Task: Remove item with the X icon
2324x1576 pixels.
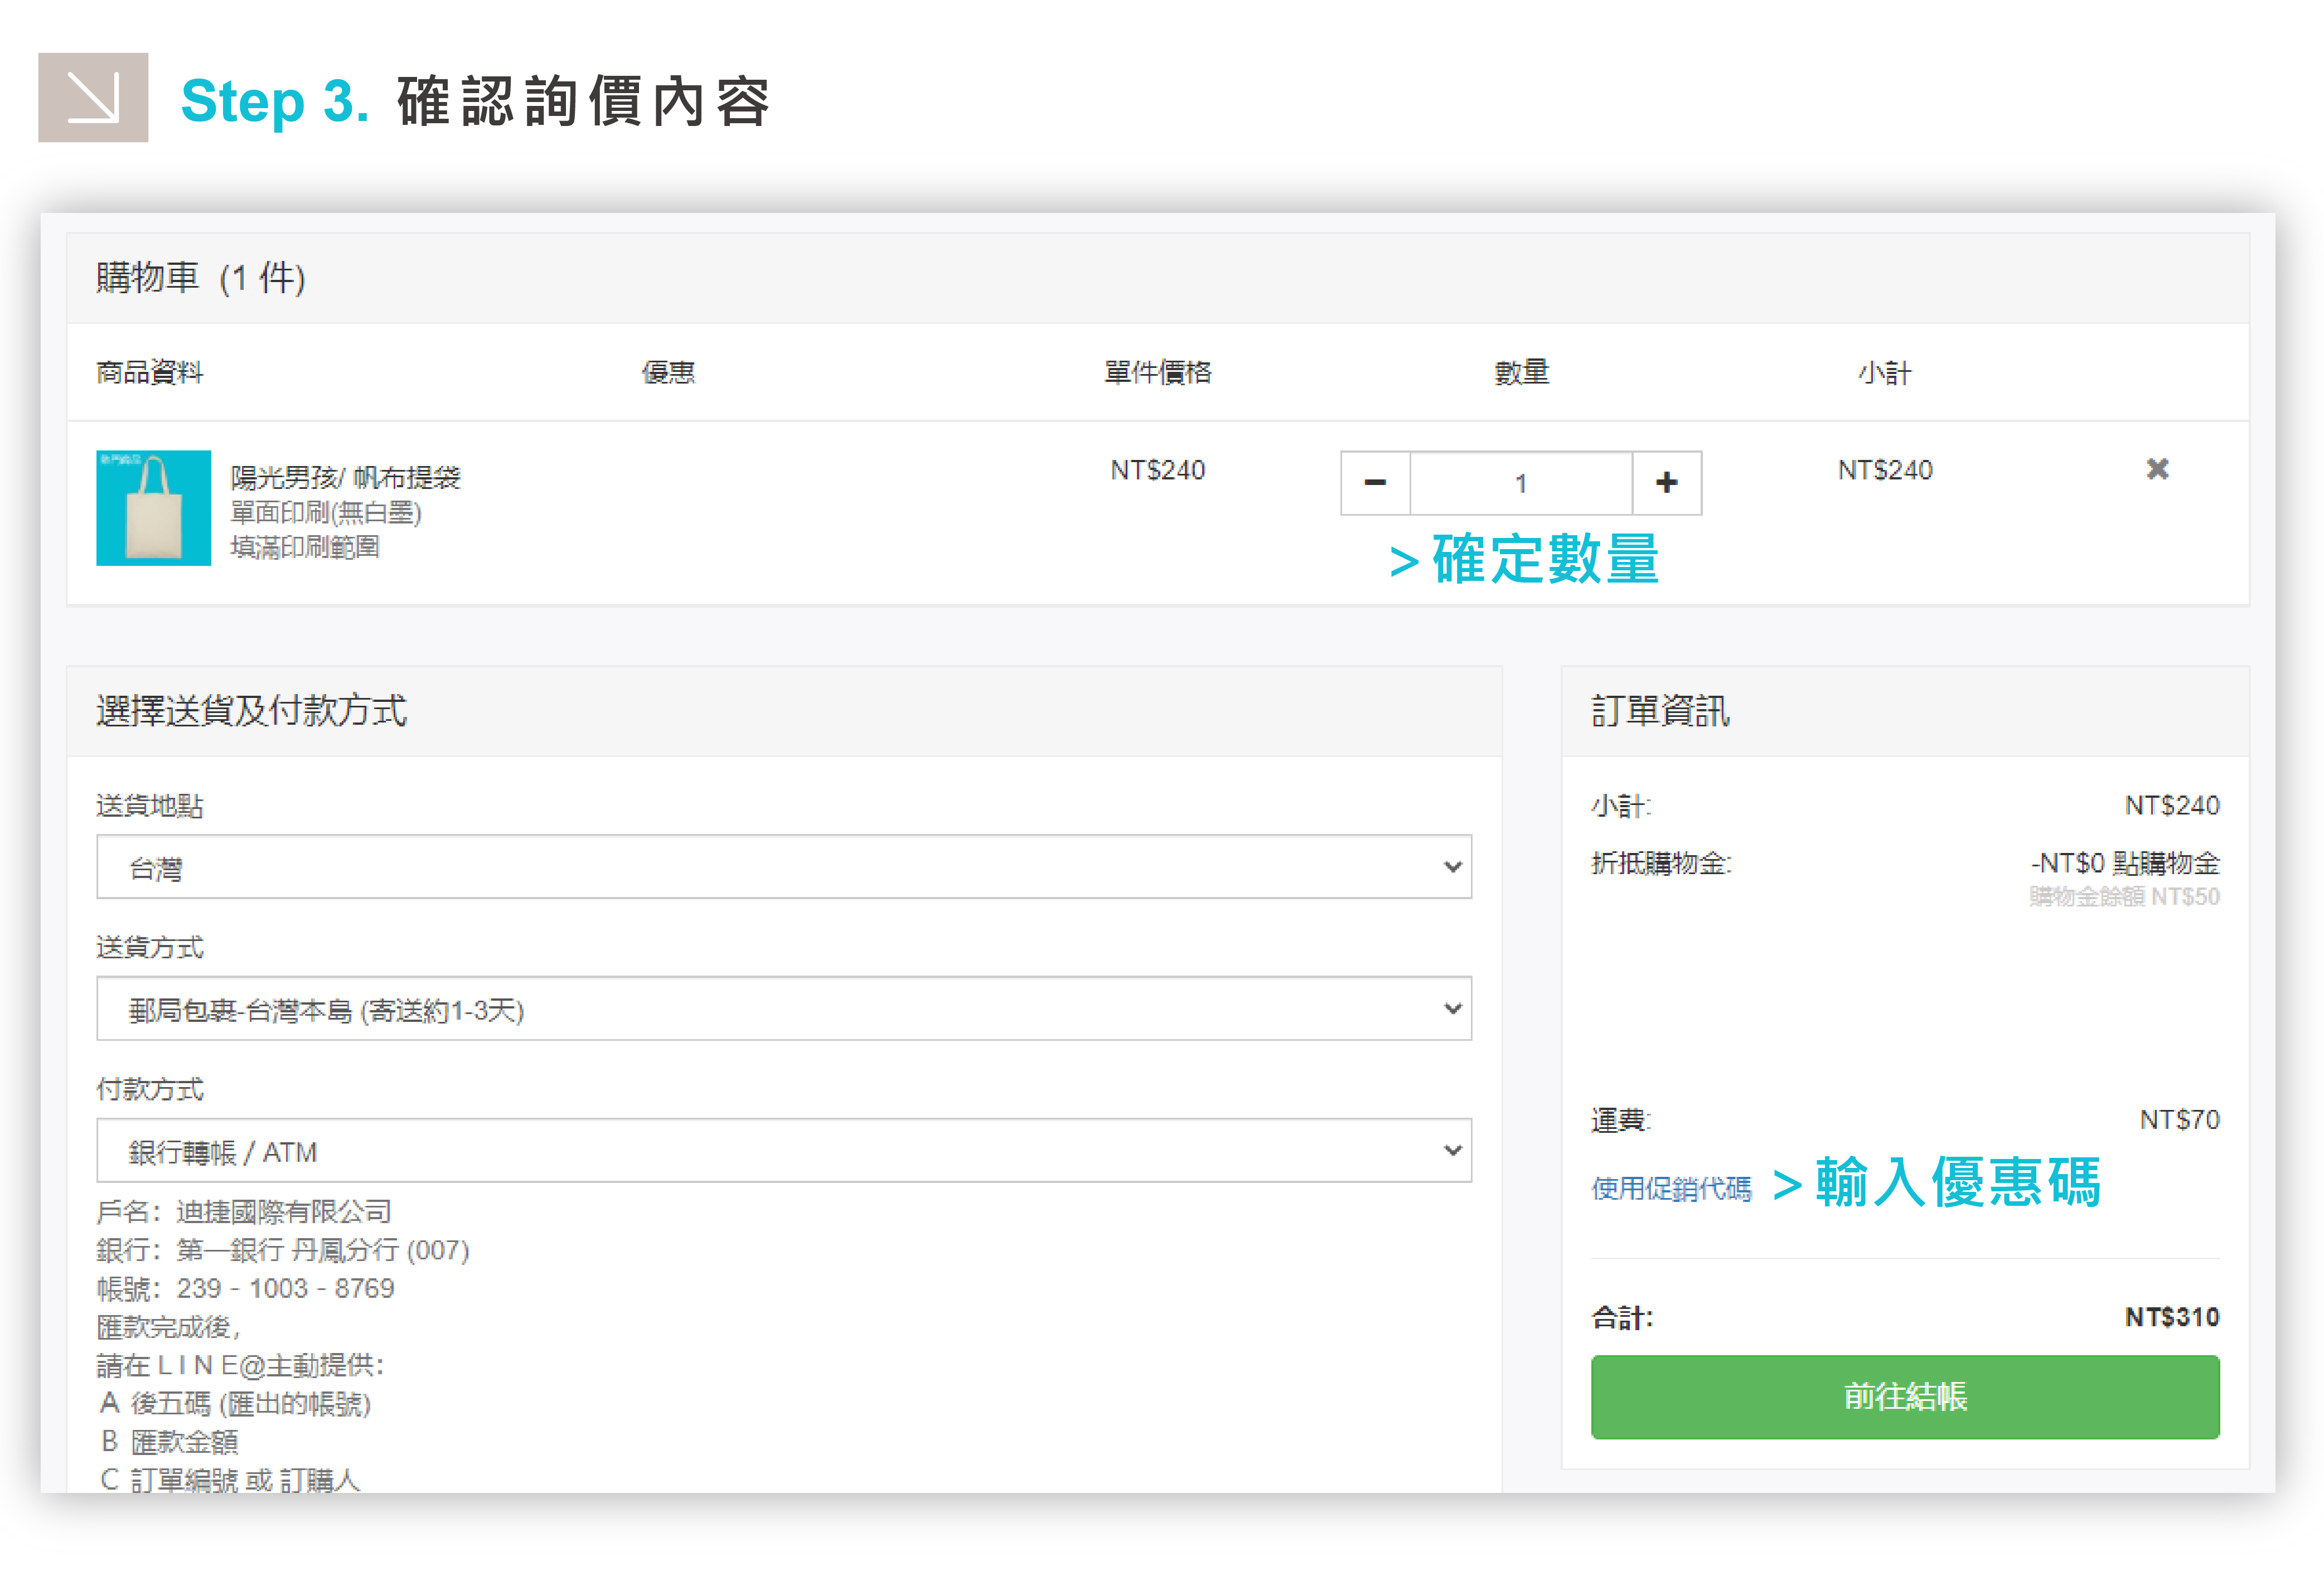Action: coord(2157,469)
